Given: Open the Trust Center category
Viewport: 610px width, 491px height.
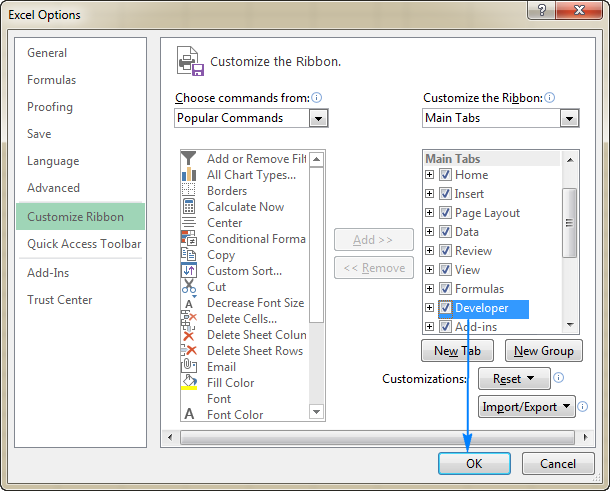Looking at the screenshot, I should click(x=60, y=300).
